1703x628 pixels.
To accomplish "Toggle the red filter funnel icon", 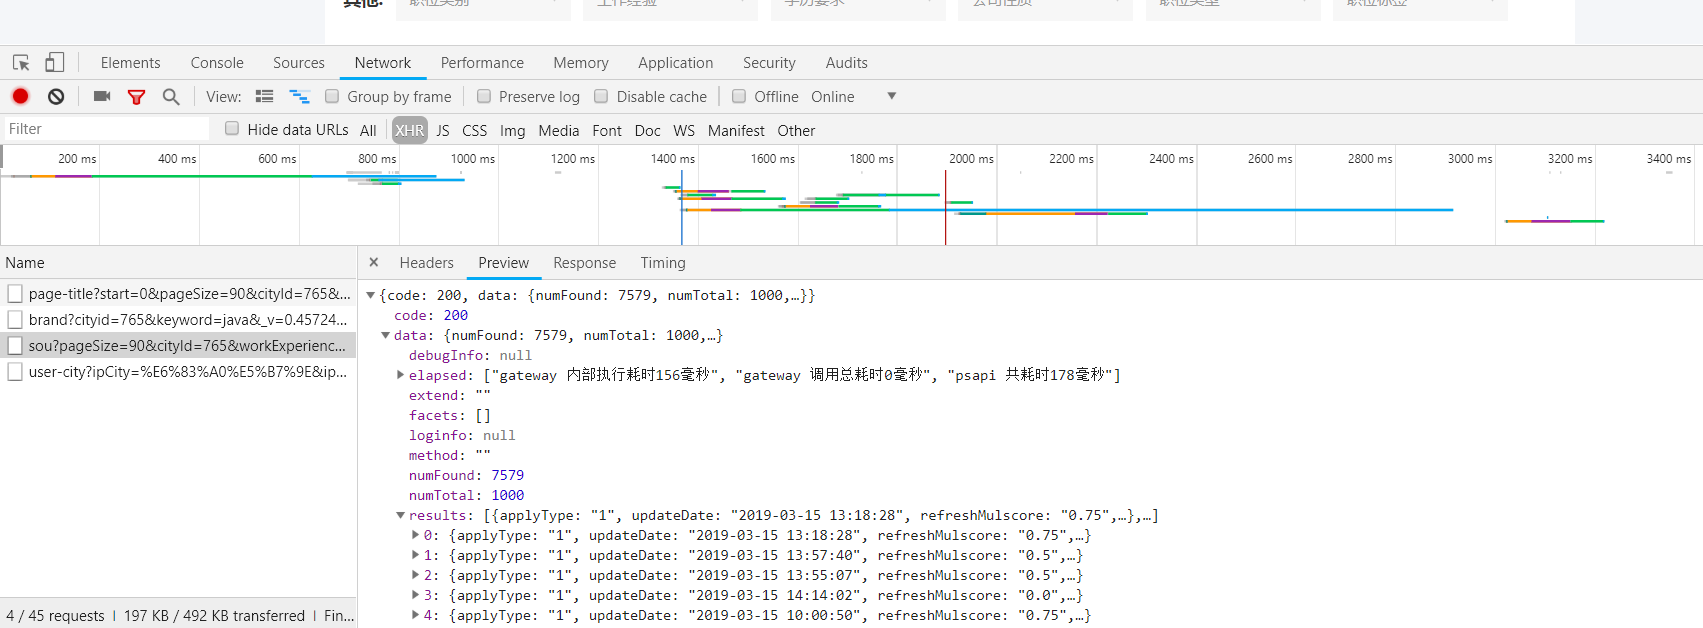I will coord(136,97).
